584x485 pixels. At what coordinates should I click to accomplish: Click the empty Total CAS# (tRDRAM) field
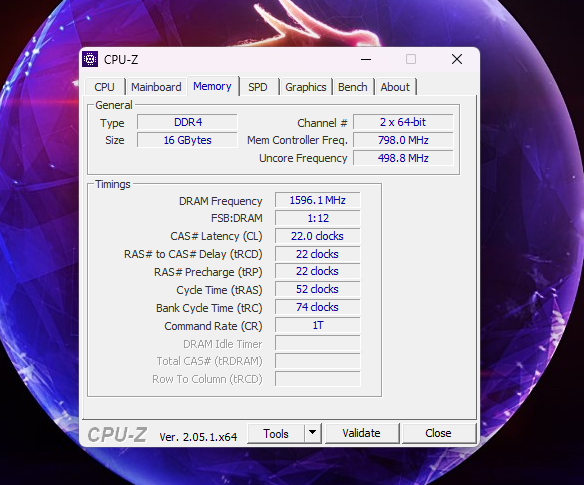318,361
